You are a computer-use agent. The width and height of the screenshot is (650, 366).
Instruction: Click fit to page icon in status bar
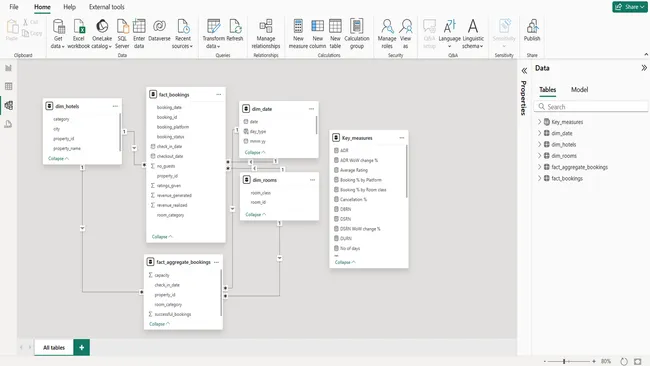click(x=638, y=361)
